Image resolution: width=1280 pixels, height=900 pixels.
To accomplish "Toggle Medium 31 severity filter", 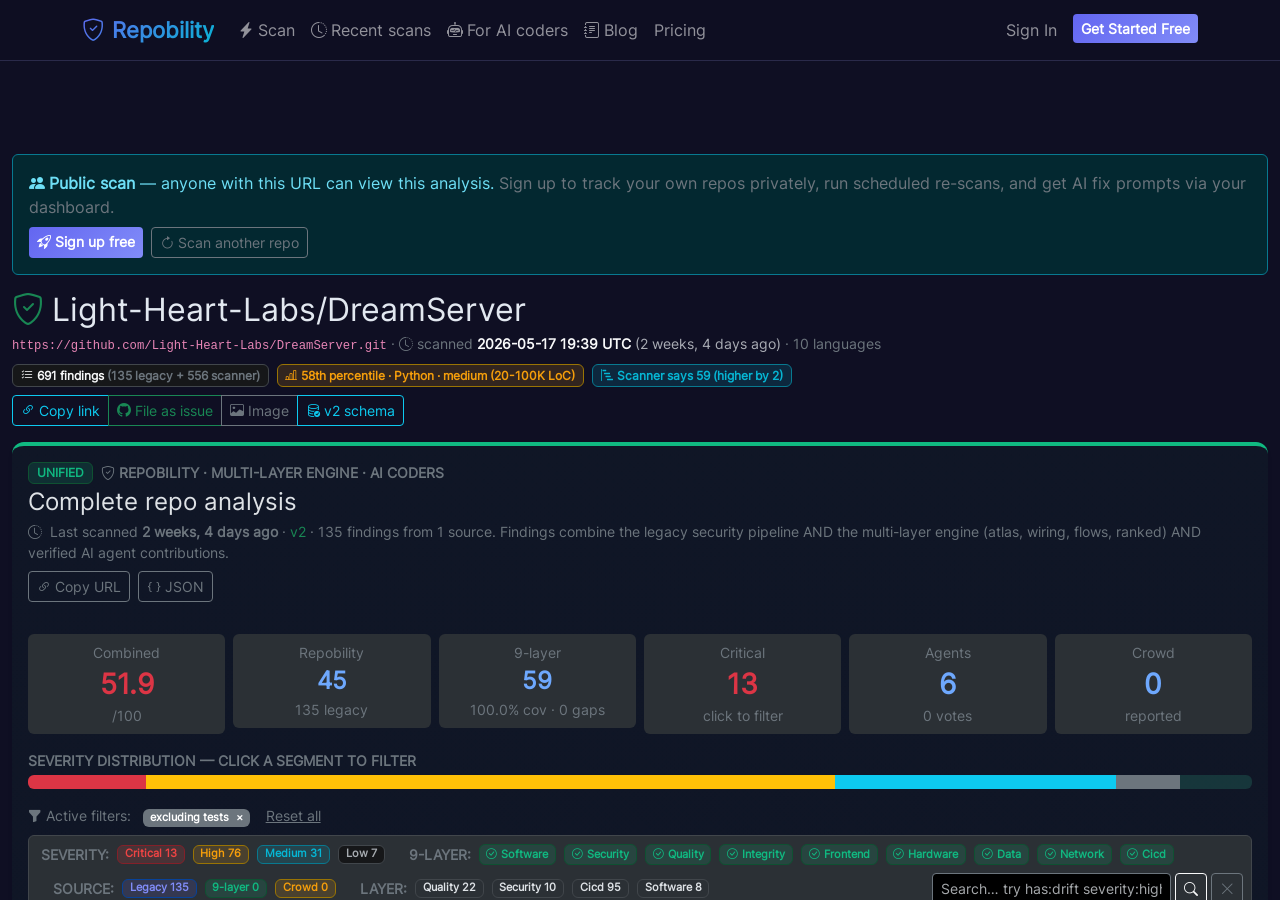I will tap(293, 854).
